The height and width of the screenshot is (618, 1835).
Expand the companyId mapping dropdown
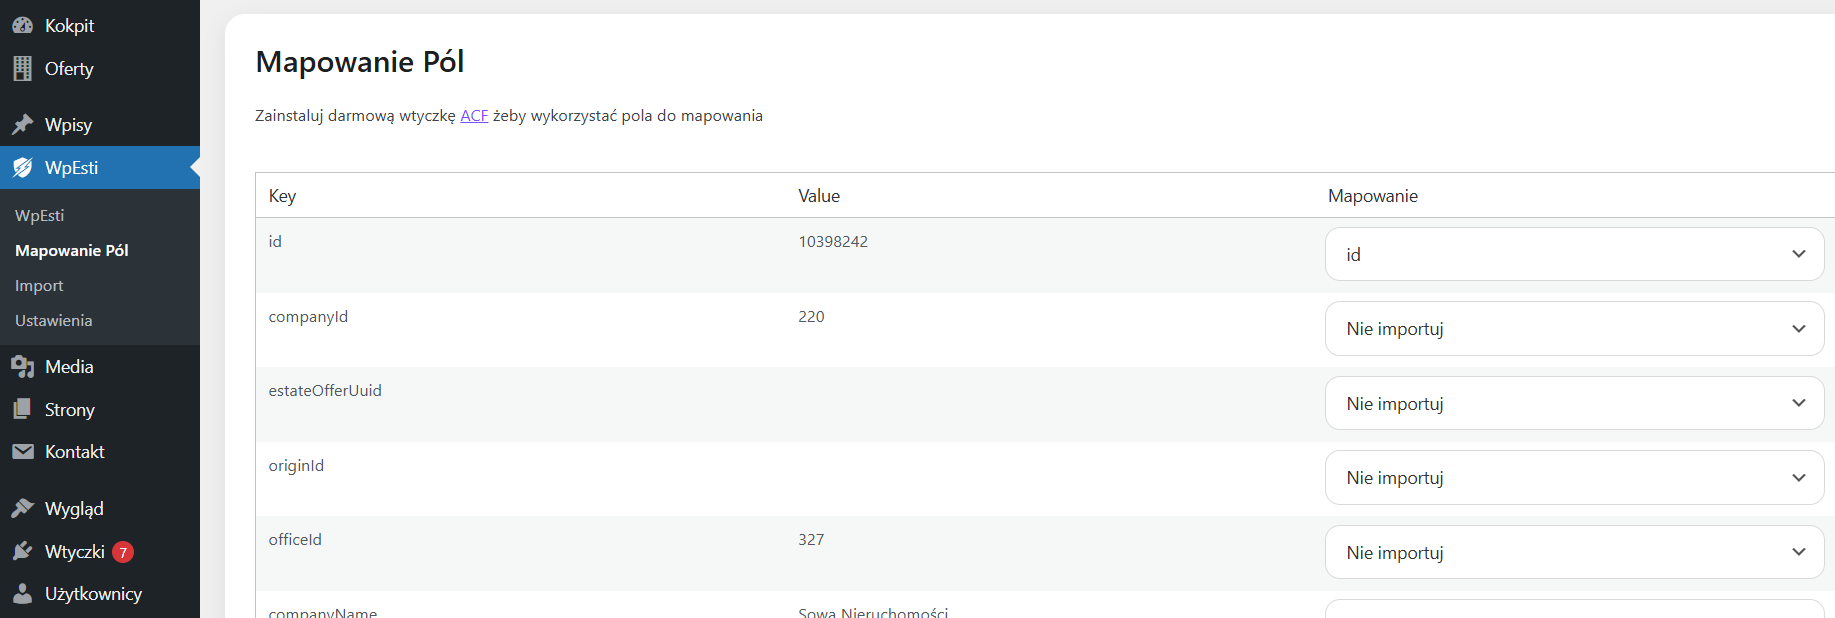click(x=1574, y=329)
